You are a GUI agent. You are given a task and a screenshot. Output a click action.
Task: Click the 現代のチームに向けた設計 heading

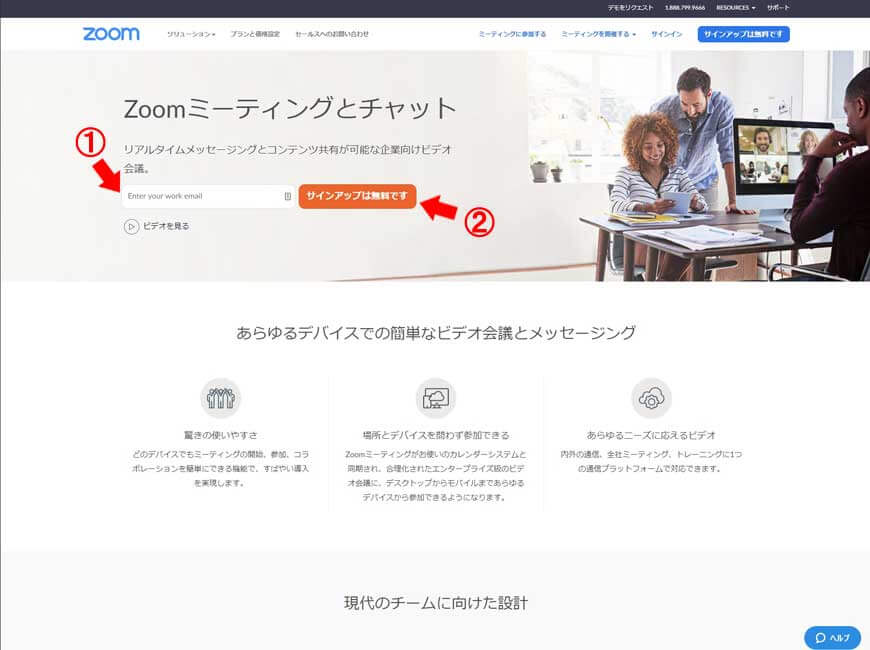coord(436,603)
